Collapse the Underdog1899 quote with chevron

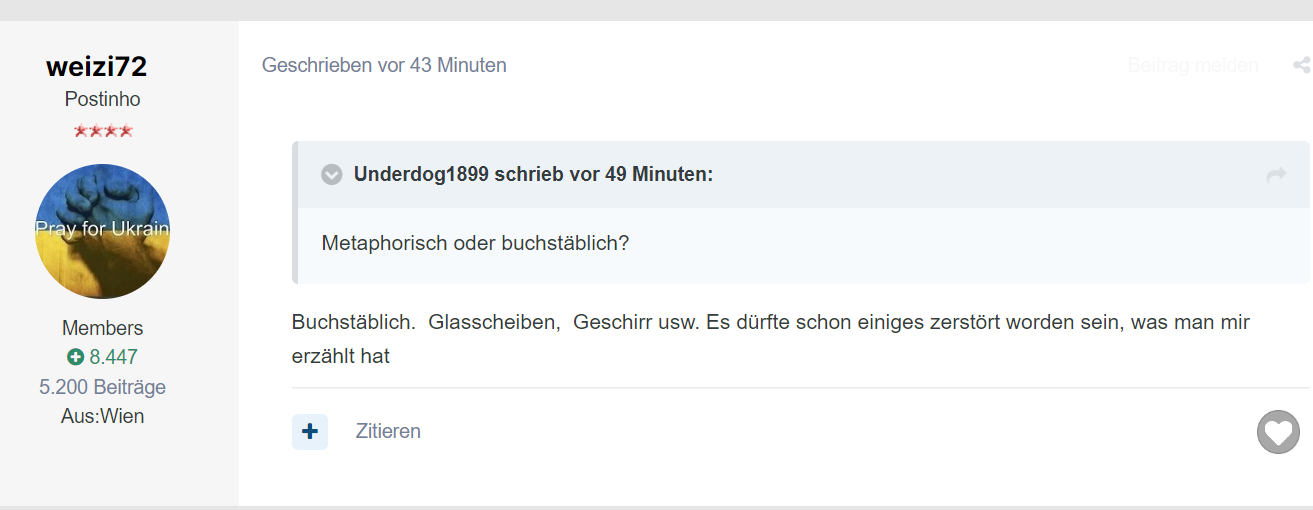pos(332,175)
